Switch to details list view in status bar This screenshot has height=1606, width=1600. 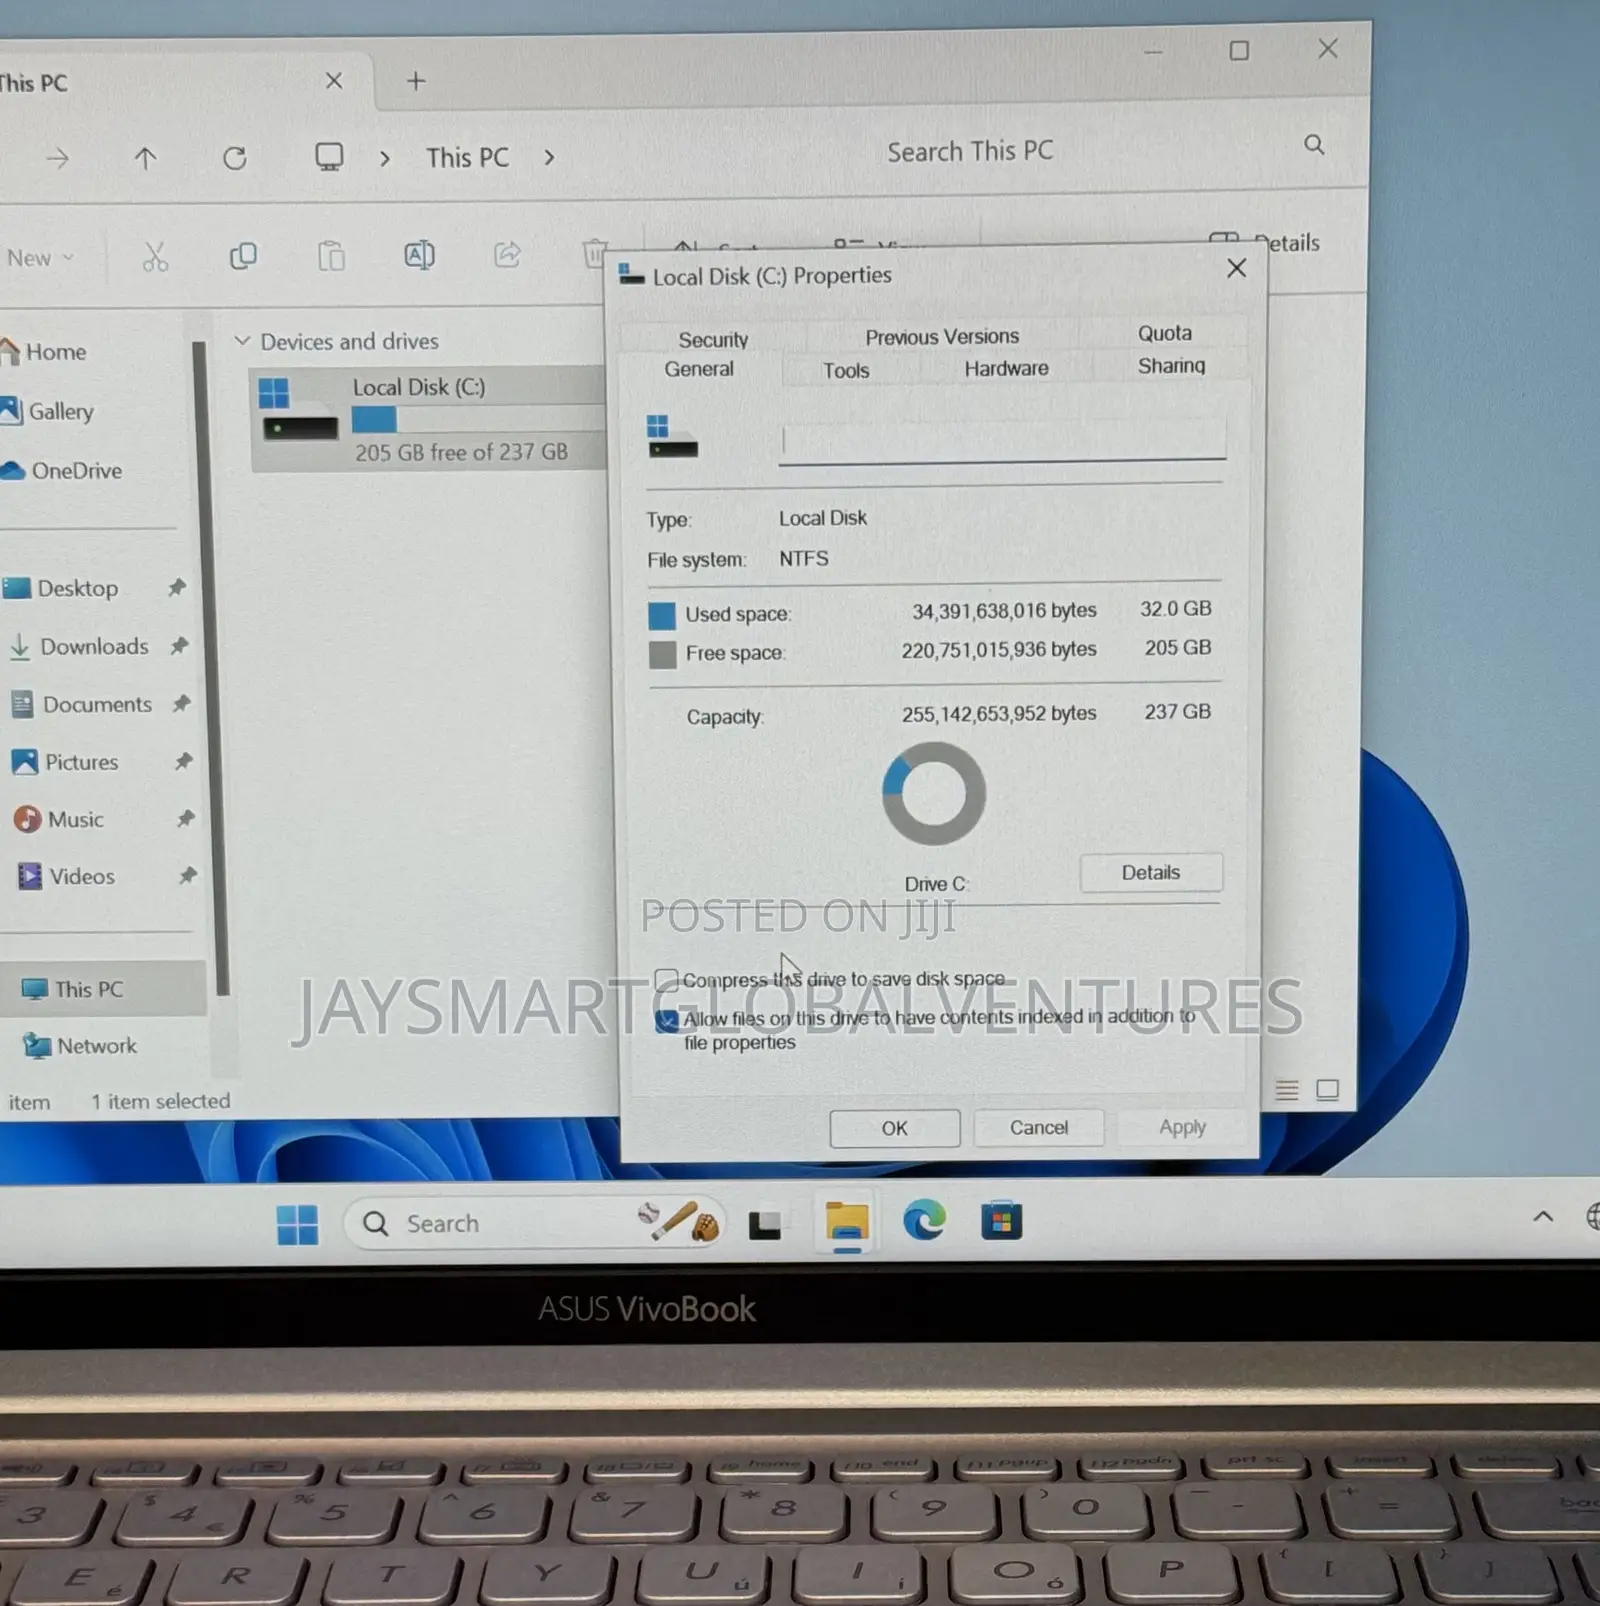coord(1287,1090)
